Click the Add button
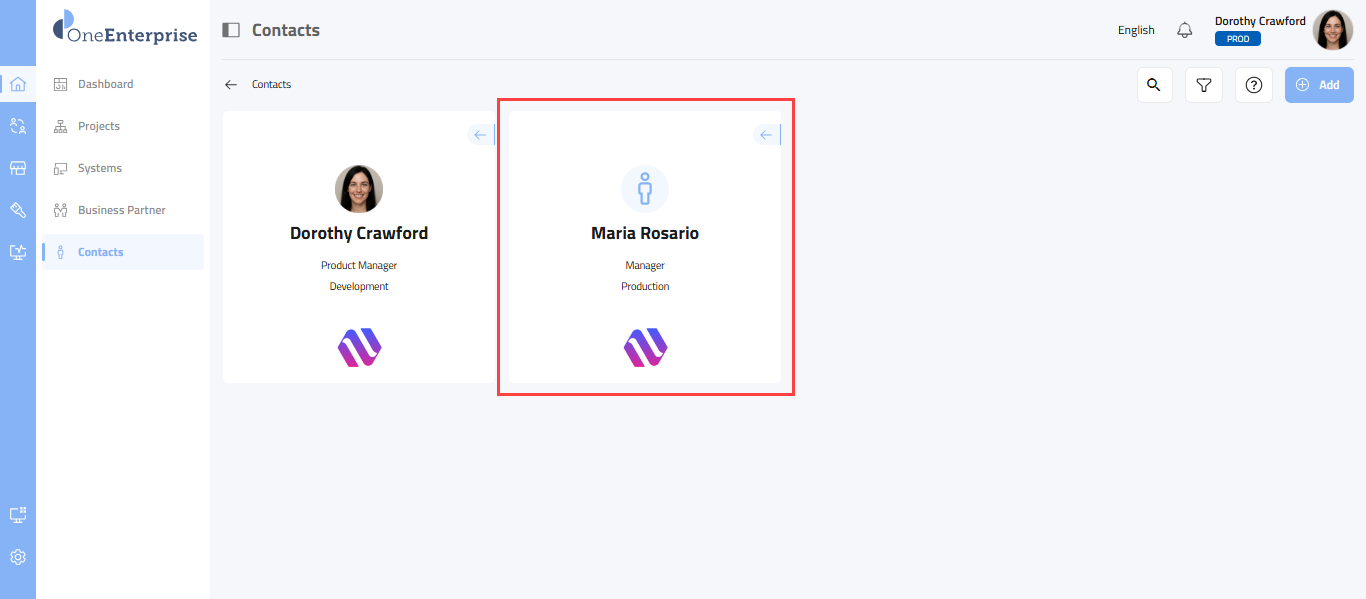 pos(1318,85)
